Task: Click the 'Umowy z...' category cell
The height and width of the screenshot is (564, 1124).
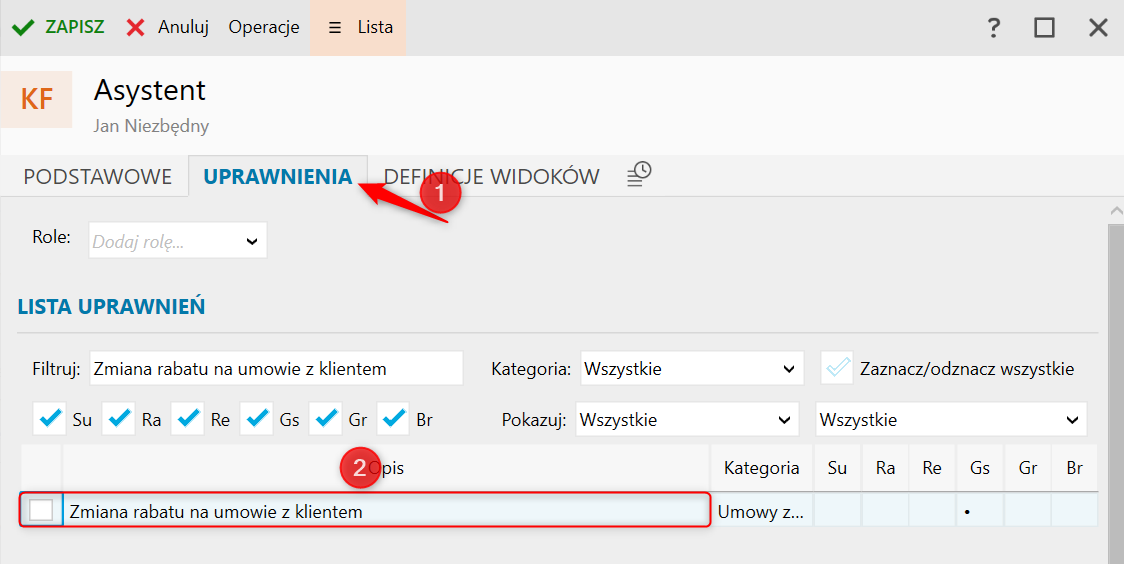Action: [x=761, y=512]
